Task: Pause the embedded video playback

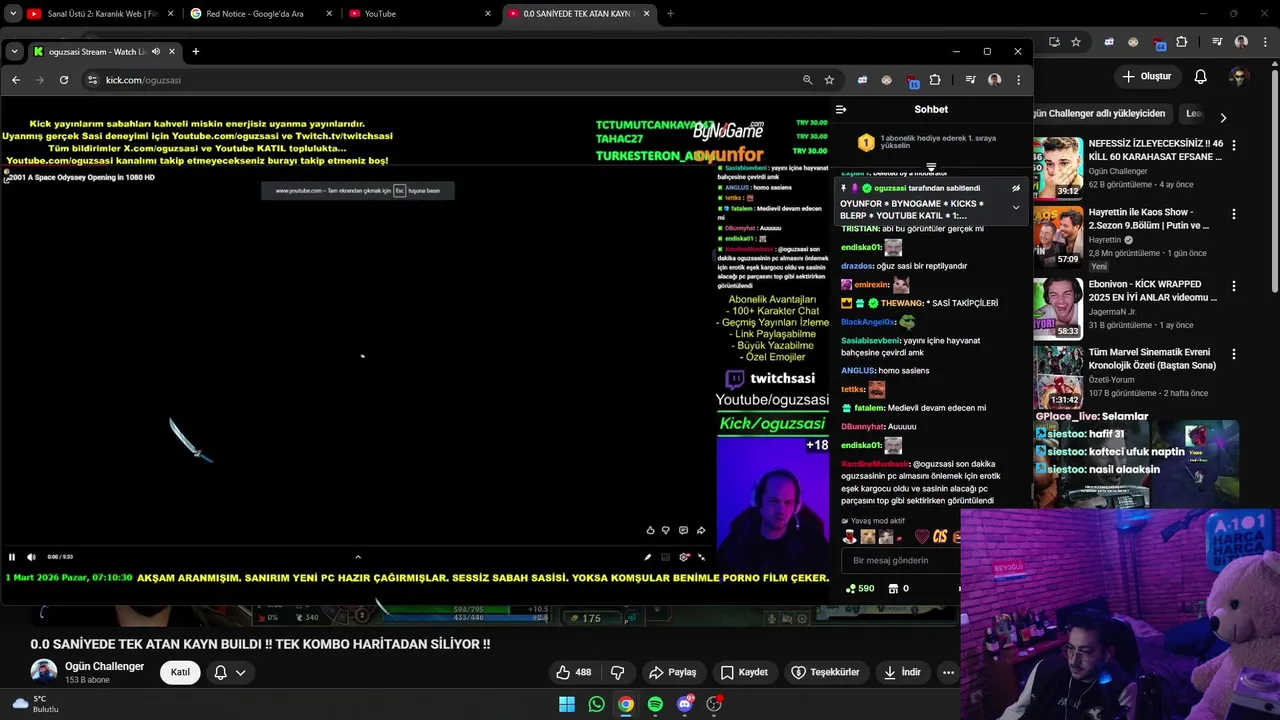Action: tap(12, 557)
